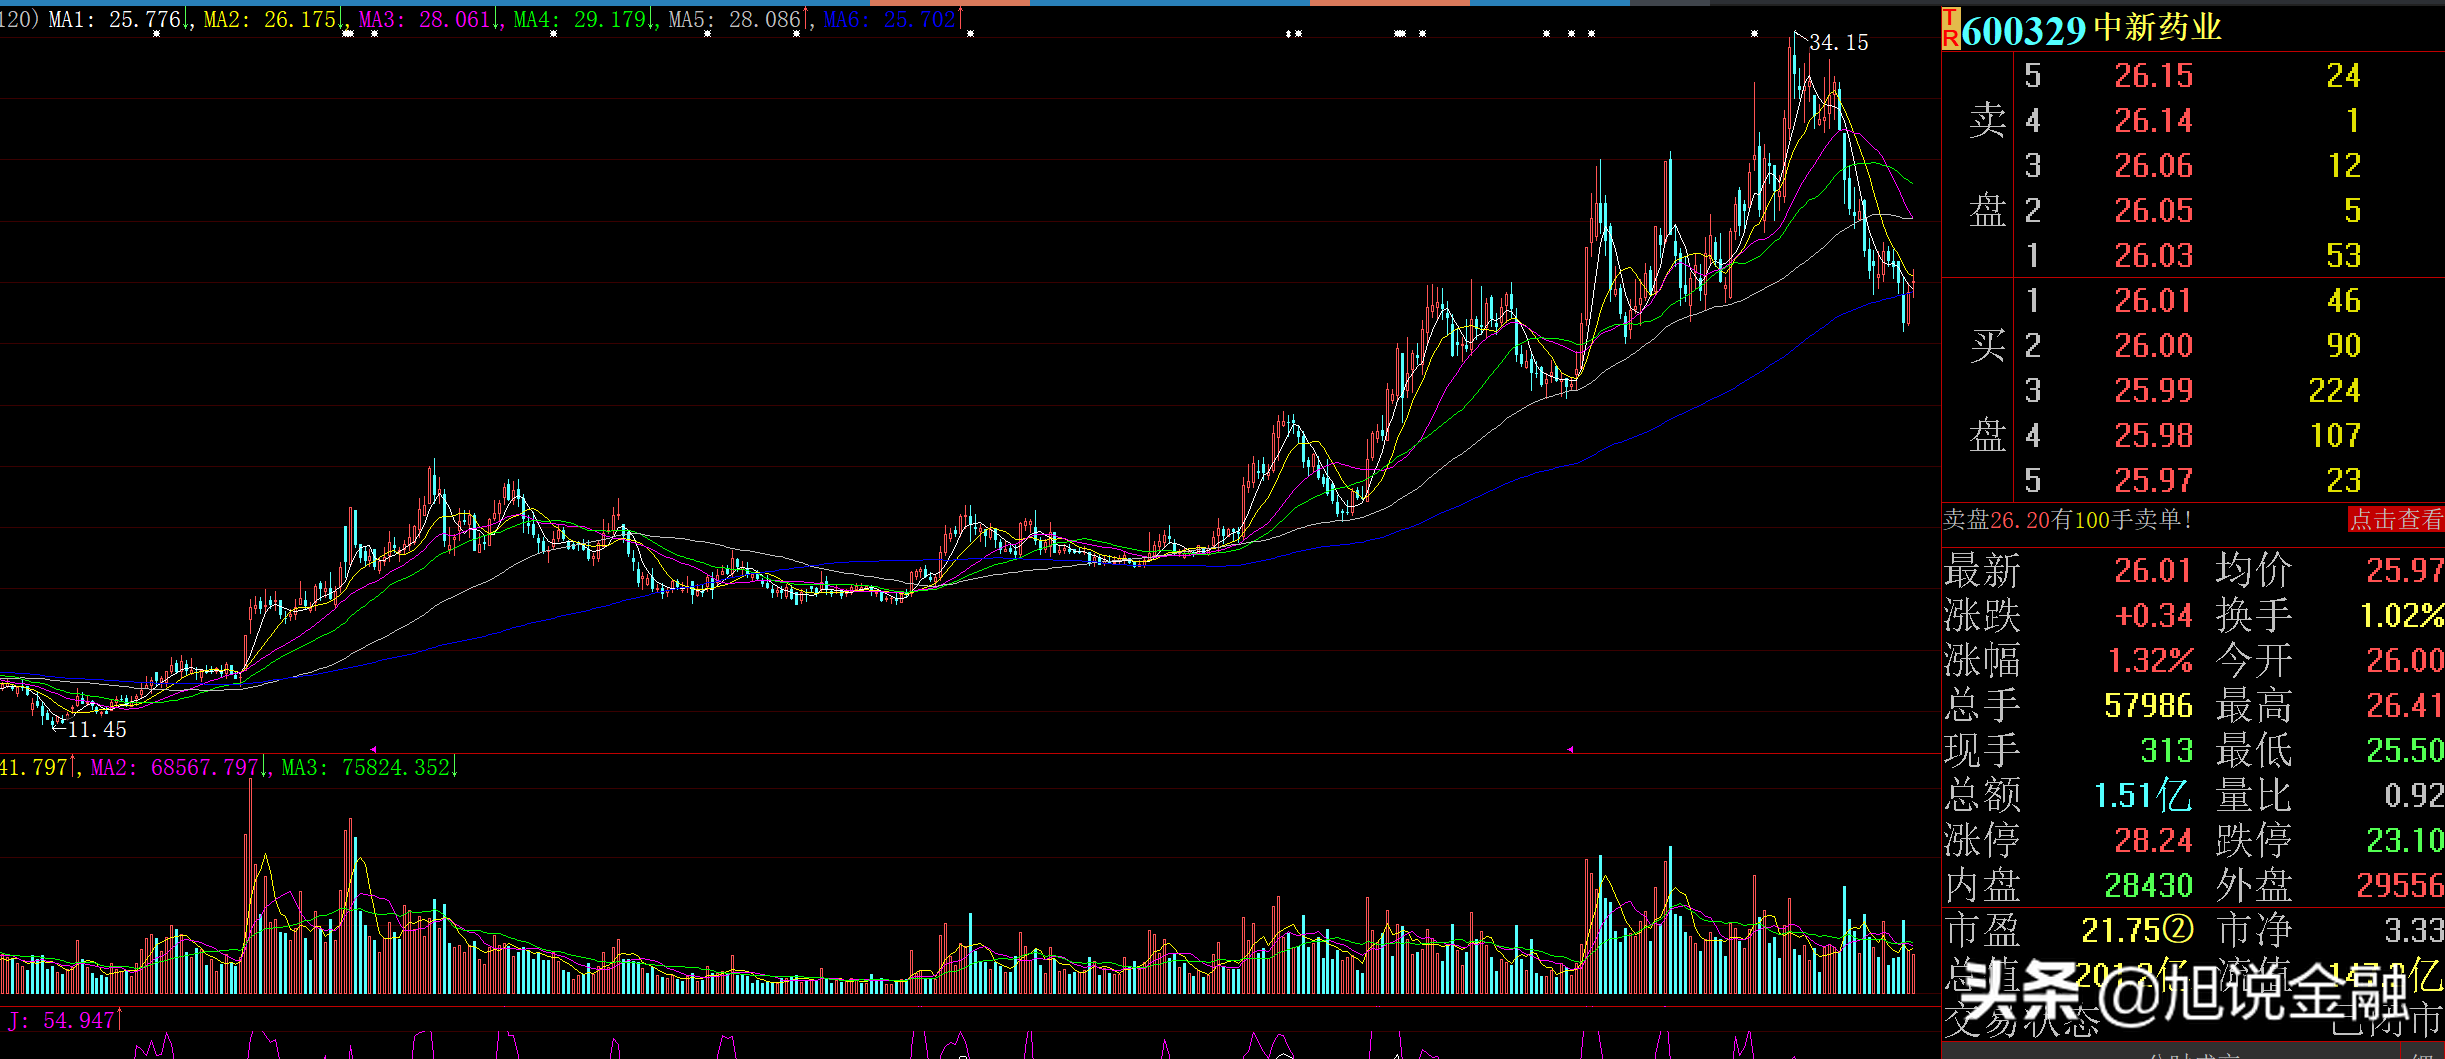Select buy-3 bid price 25.99

point(2153,391)
